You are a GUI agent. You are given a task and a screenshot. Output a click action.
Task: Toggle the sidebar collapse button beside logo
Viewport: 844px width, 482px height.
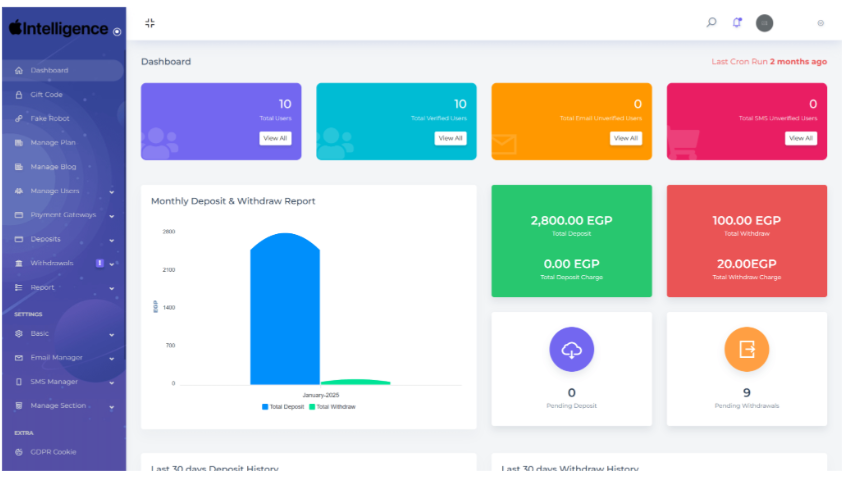coord(117,31)
